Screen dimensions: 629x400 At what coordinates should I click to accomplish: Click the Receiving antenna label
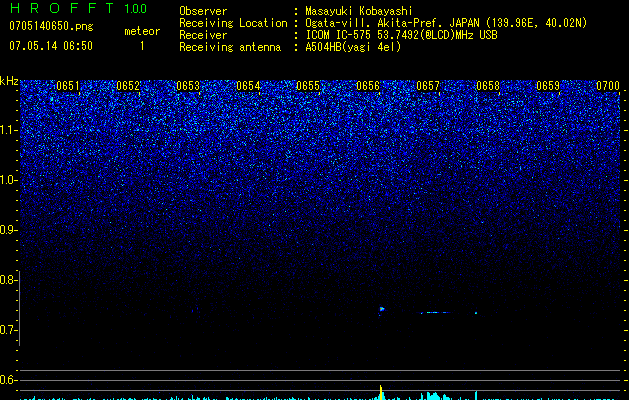[x=230, y=47]
